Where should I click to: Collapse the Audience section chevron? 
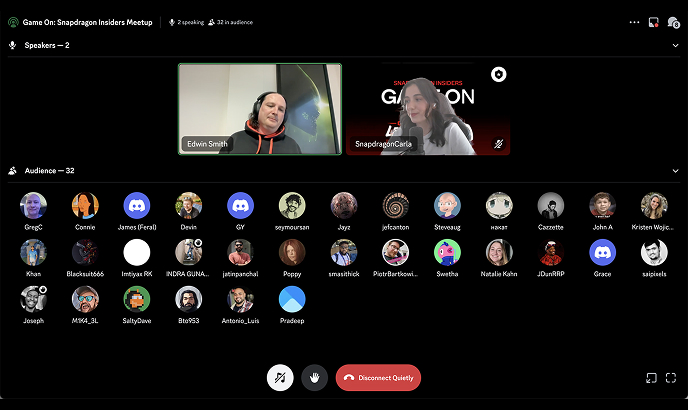pyautogui.click(x=675, y=171)
